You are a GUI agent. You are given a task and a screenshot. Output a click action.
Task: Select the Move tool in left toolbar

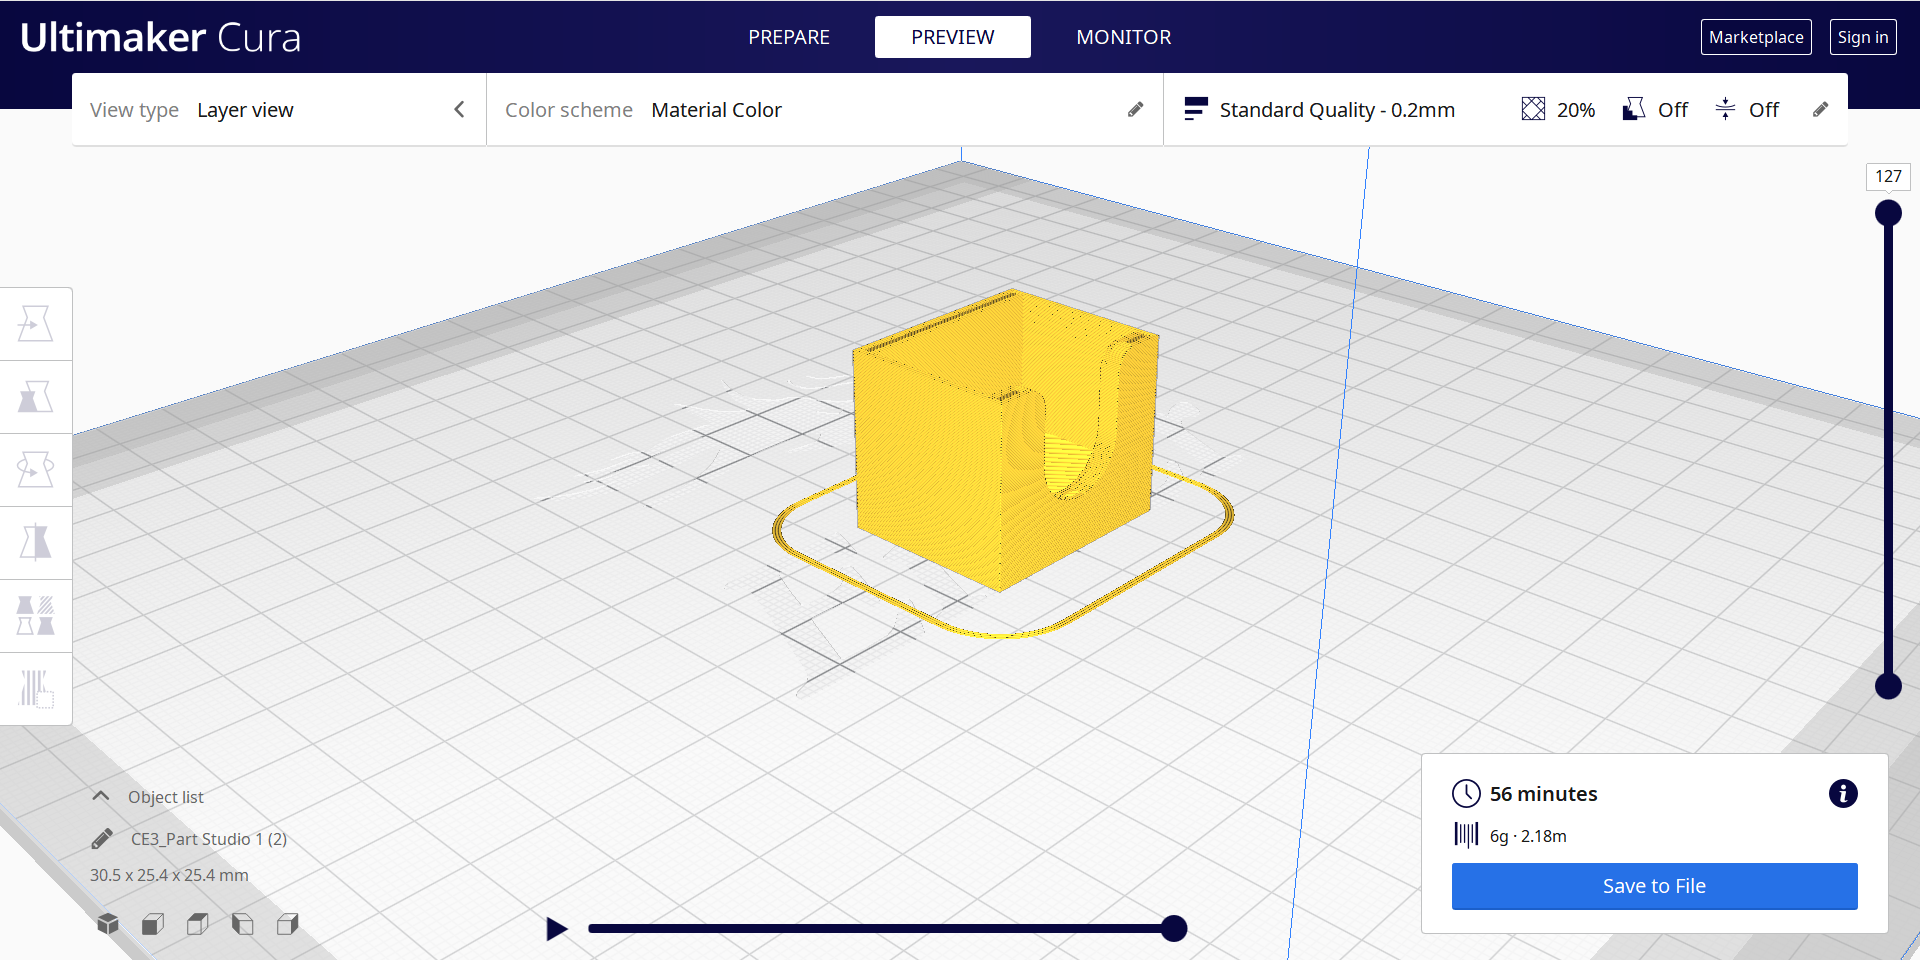(x=36, y=324)
